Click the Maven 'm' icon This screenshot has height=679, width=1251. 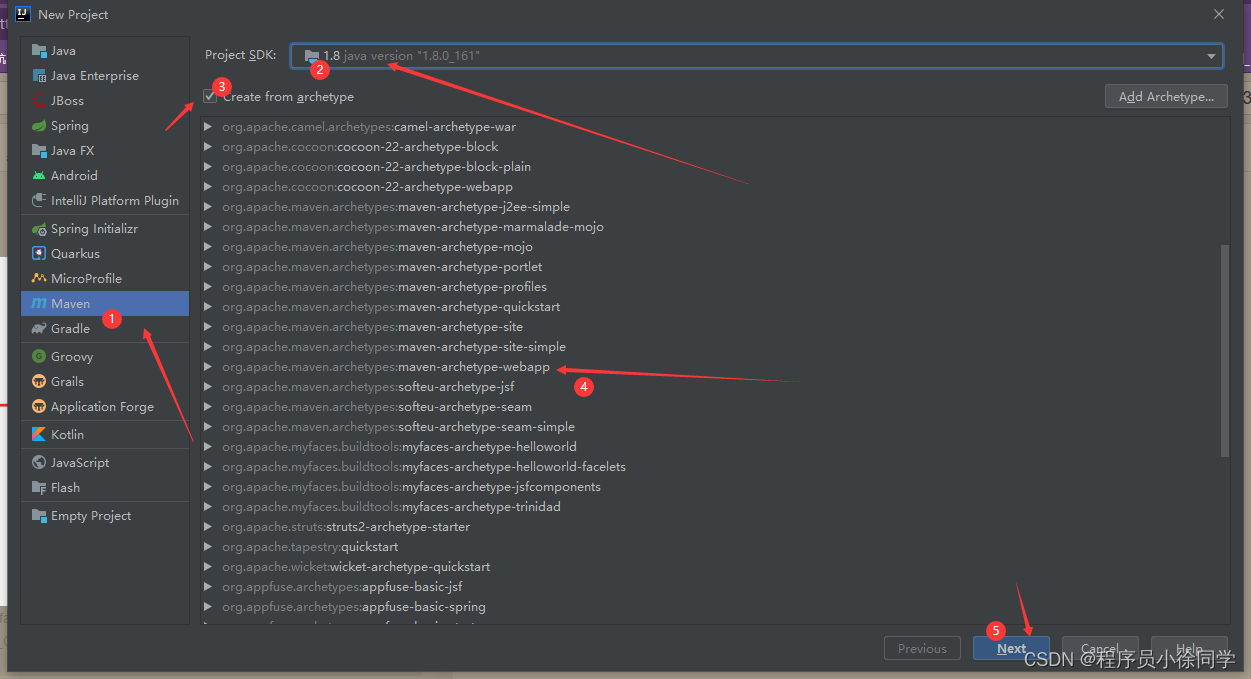point(39,304)
